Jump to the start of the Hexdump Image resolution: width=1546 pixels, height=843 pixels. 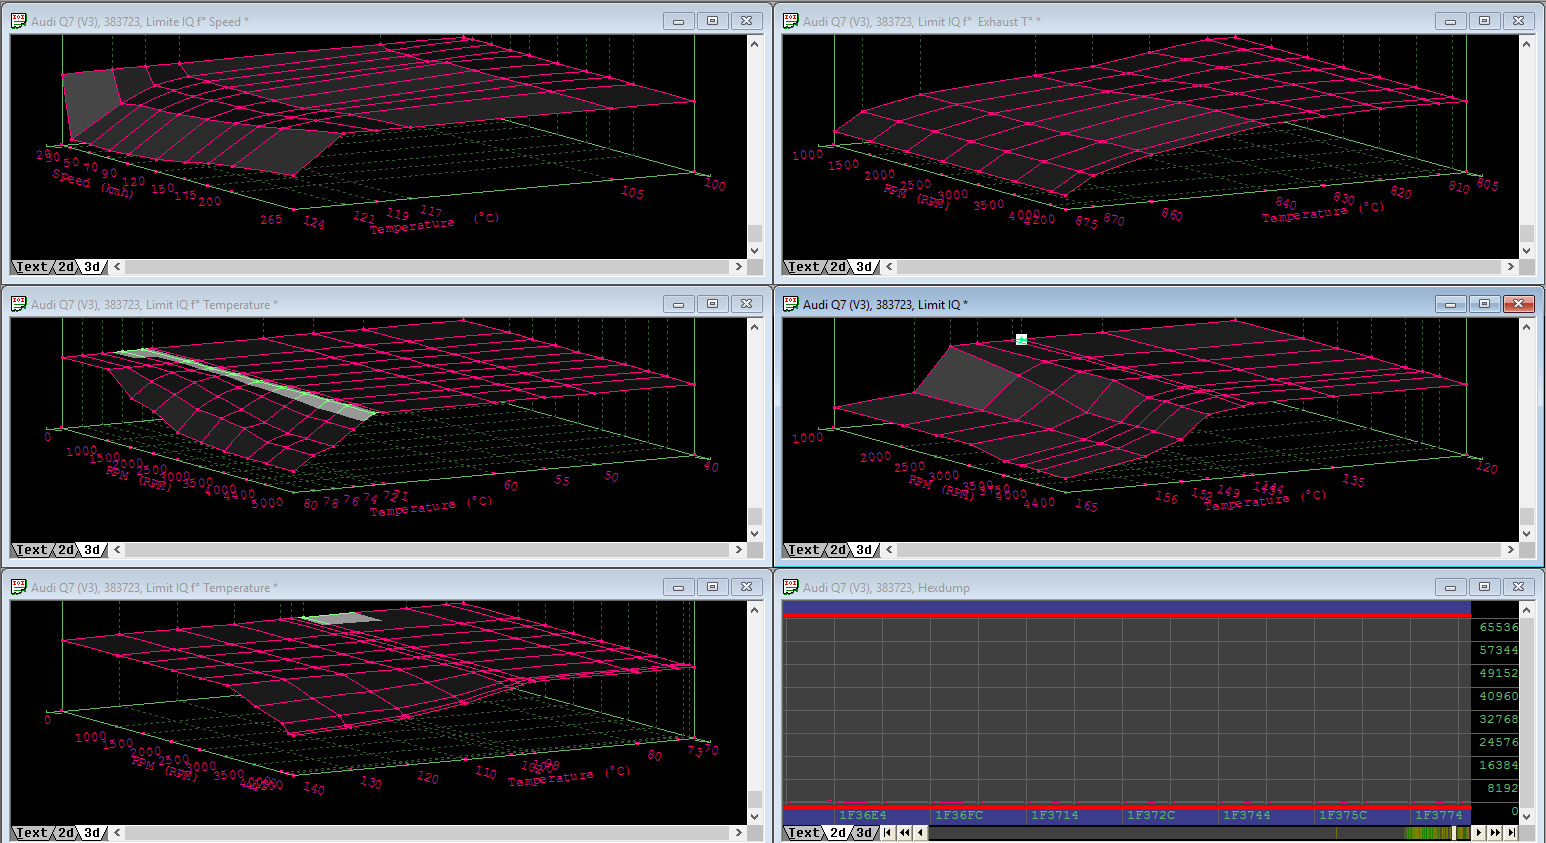point(888,832)
